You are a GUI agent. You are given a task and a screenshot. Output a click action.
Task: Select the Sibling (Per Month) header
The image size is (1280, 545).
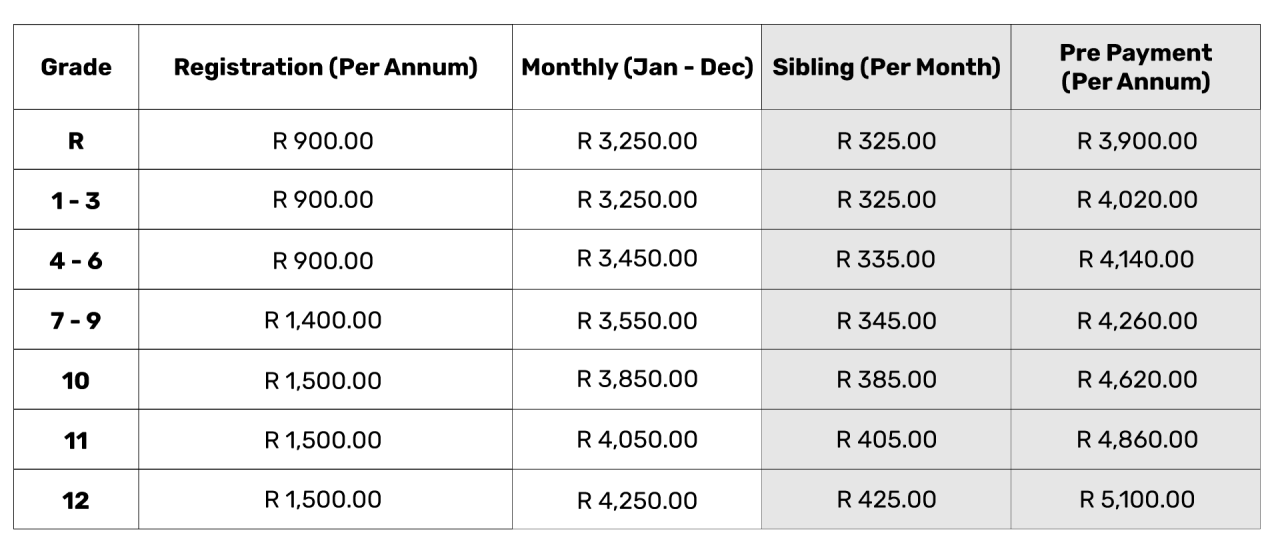(x=886, y=68)
